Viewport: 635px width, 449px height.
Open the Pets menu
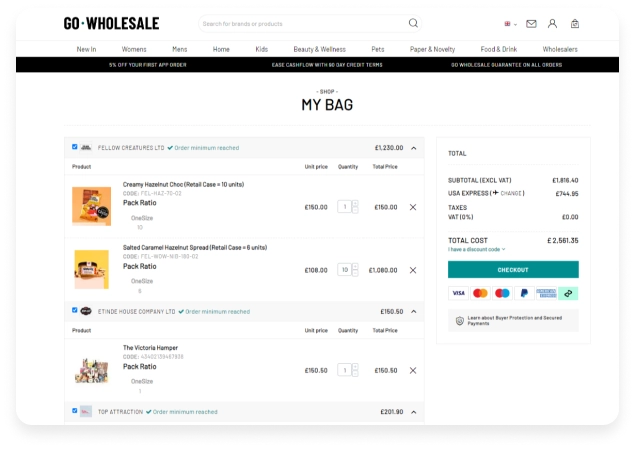pyautogui.click(x=378, y=49)
